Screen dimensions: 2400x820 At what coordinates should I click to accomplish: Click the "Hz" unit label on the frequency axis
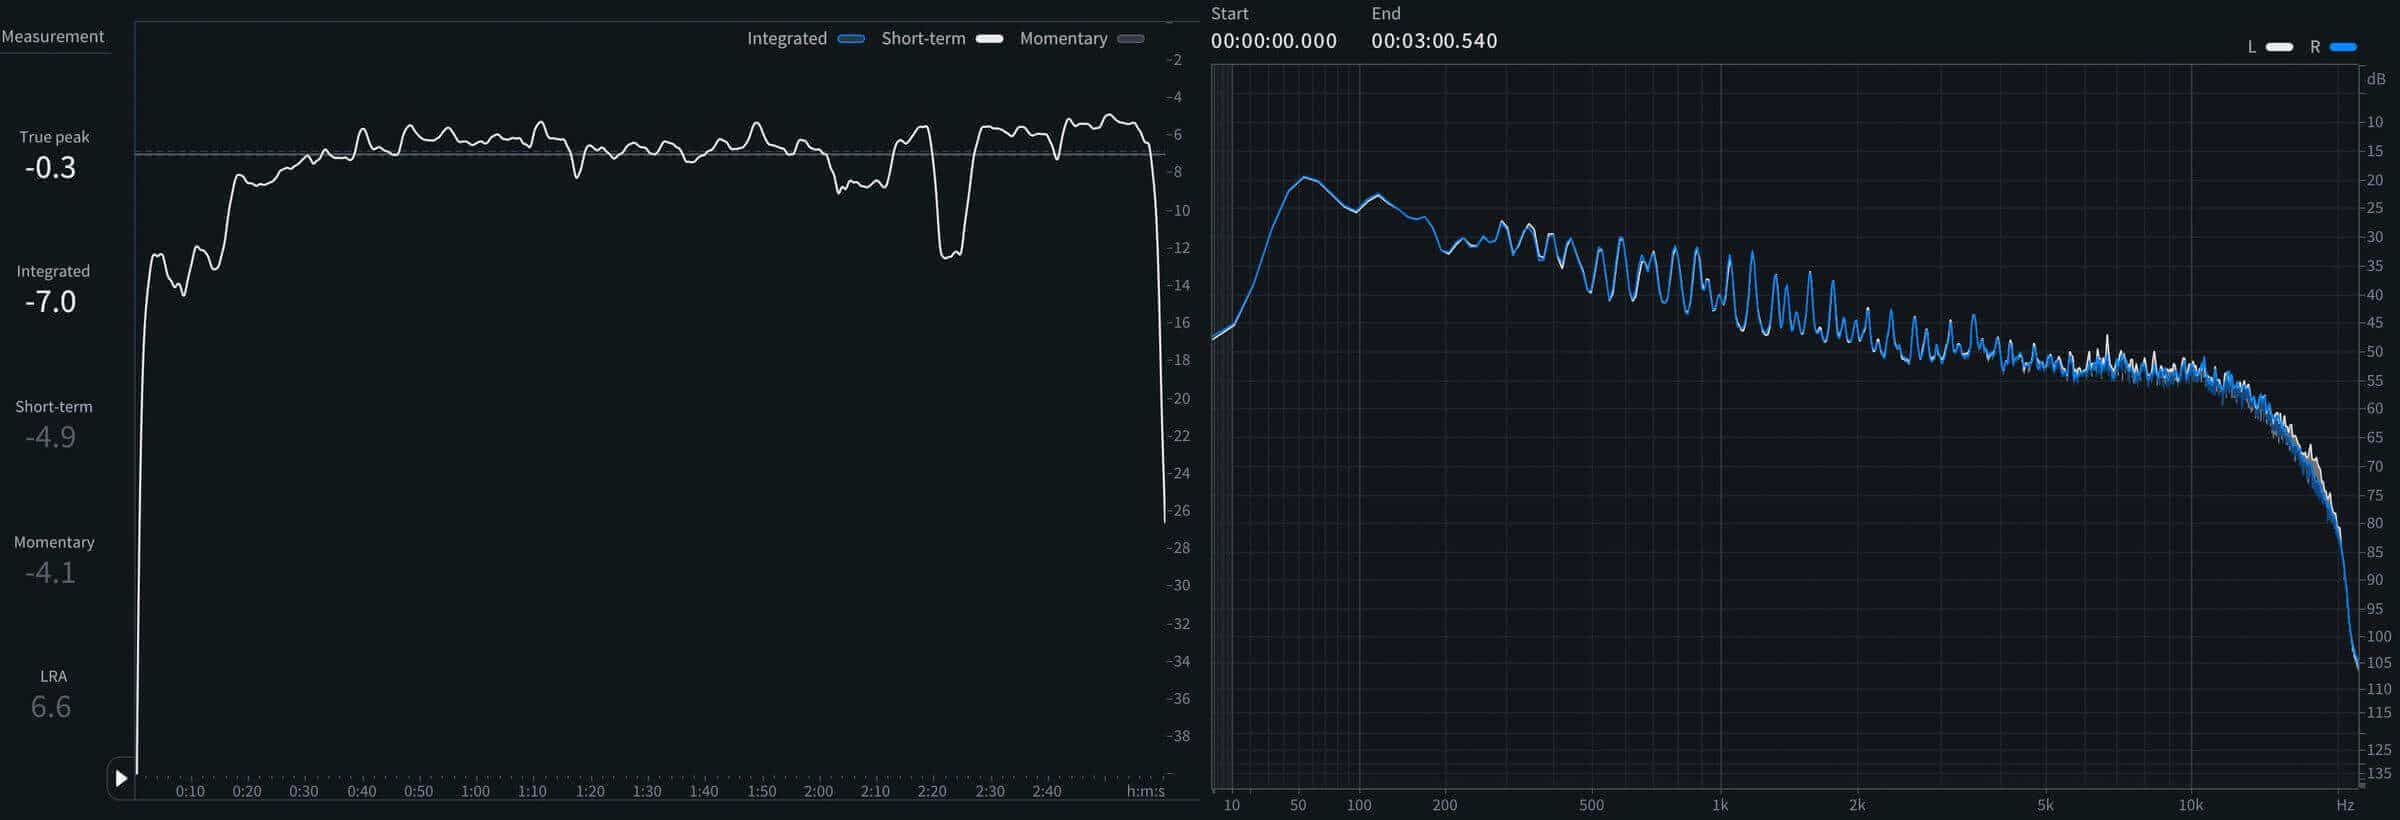(x=2345, y=805)
